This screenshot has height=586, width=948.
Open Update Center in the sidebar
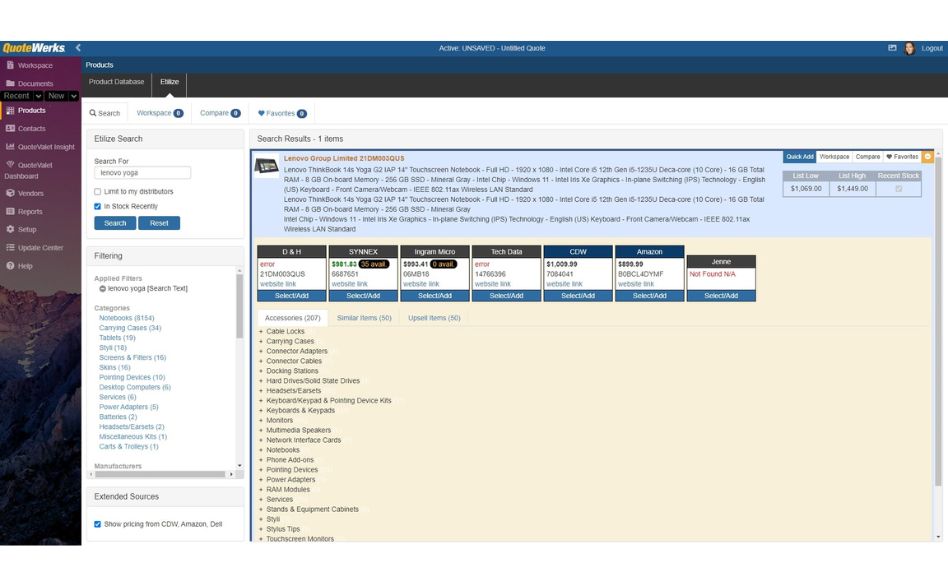pyautogui.click(x=40, y=248)
